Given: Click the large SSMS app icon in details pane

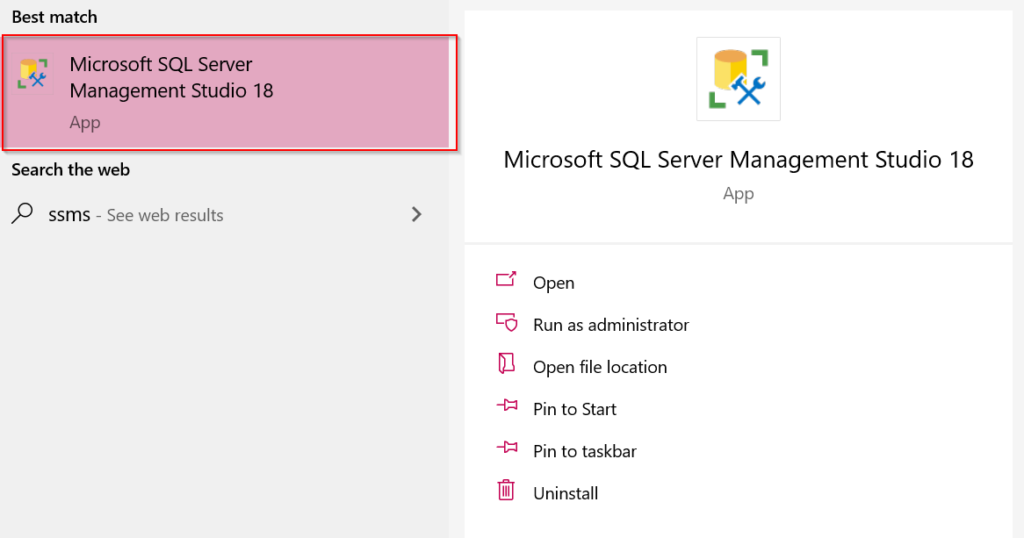Looking at the screenshot, I should [738, 79].
